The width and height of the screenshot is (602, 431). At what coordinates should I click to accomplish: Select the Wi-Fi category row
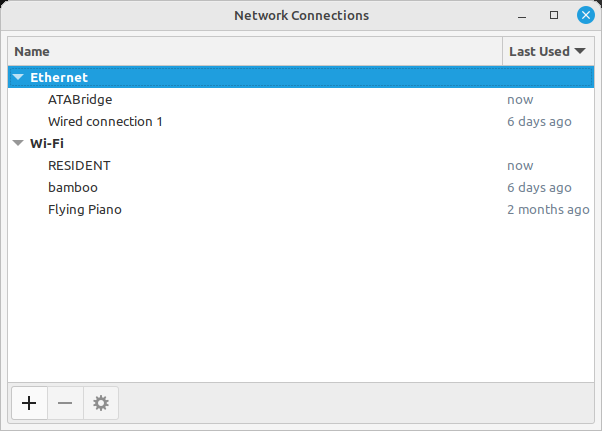coord(47,143)
